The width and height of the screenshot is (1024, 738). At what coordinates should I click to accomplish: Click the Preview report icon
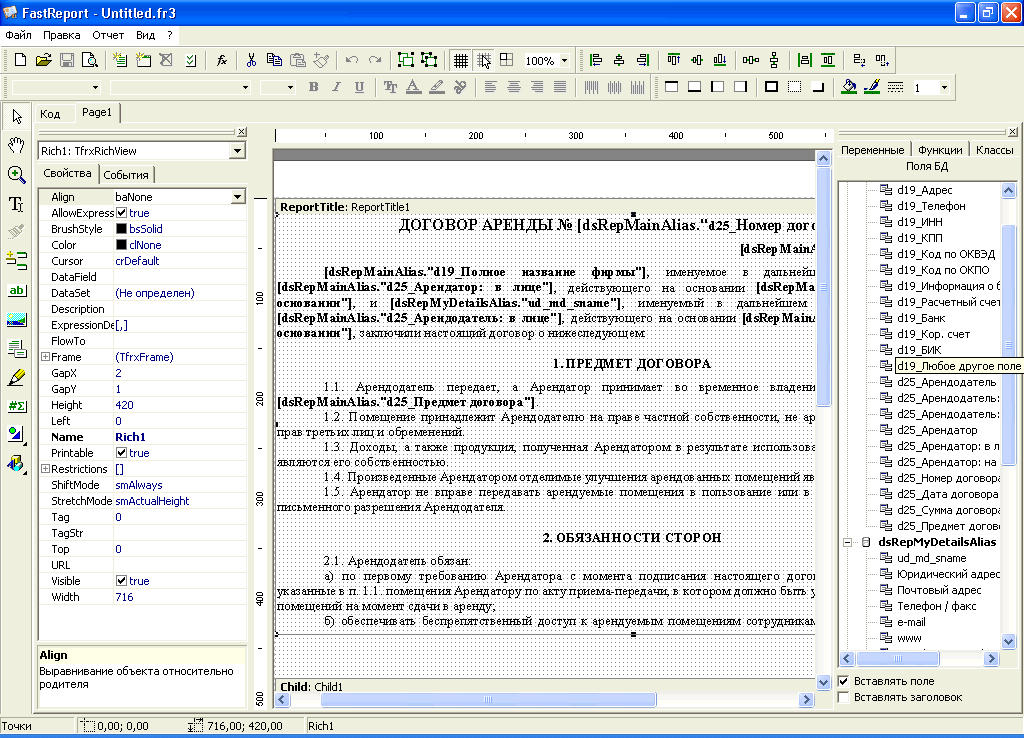(x=90, y=60)
